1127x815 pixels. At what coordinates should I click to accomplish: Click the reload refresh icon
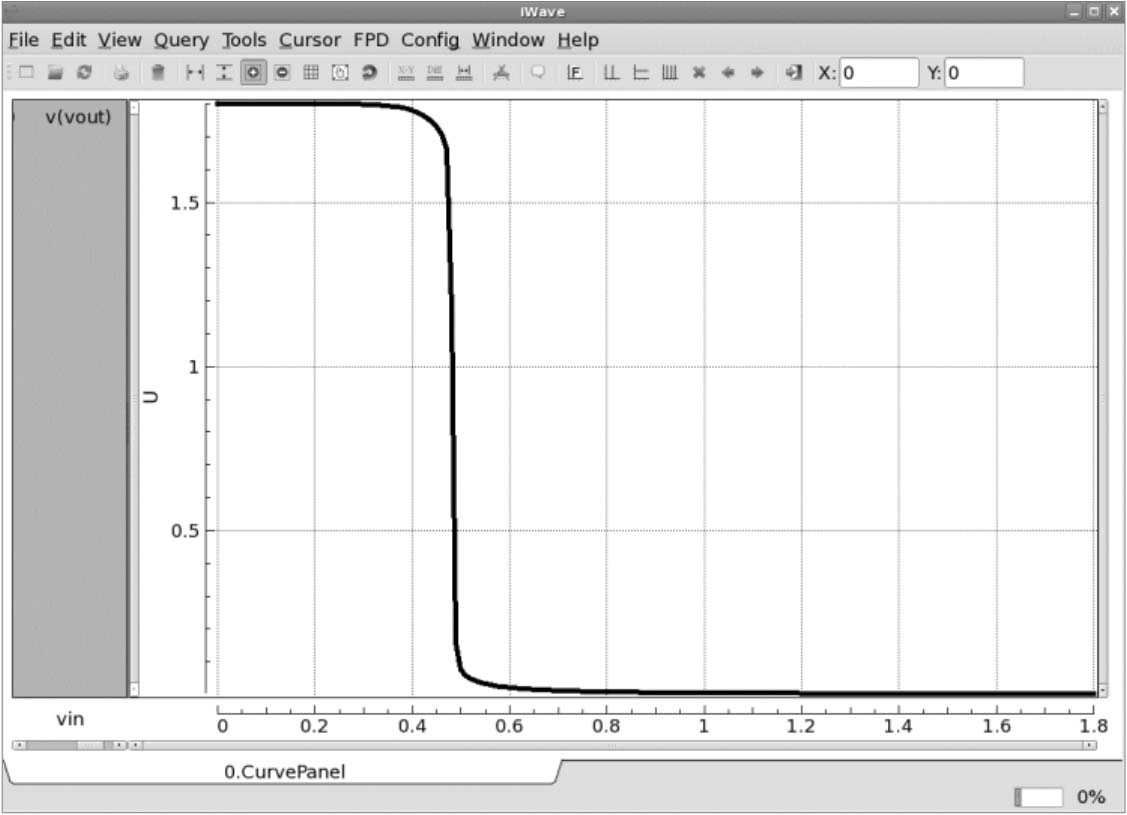tap(85, 73)
